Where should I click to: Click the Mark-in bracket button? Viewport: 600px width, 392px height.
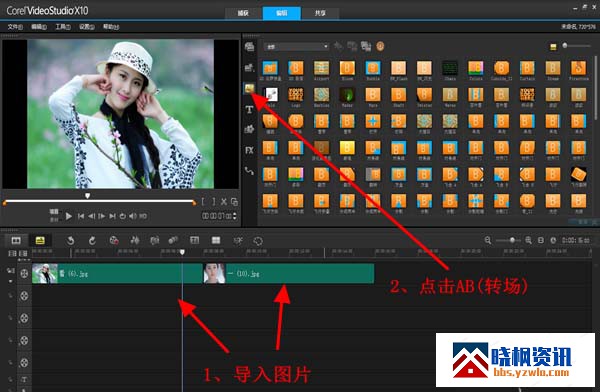tap(203, 201)
